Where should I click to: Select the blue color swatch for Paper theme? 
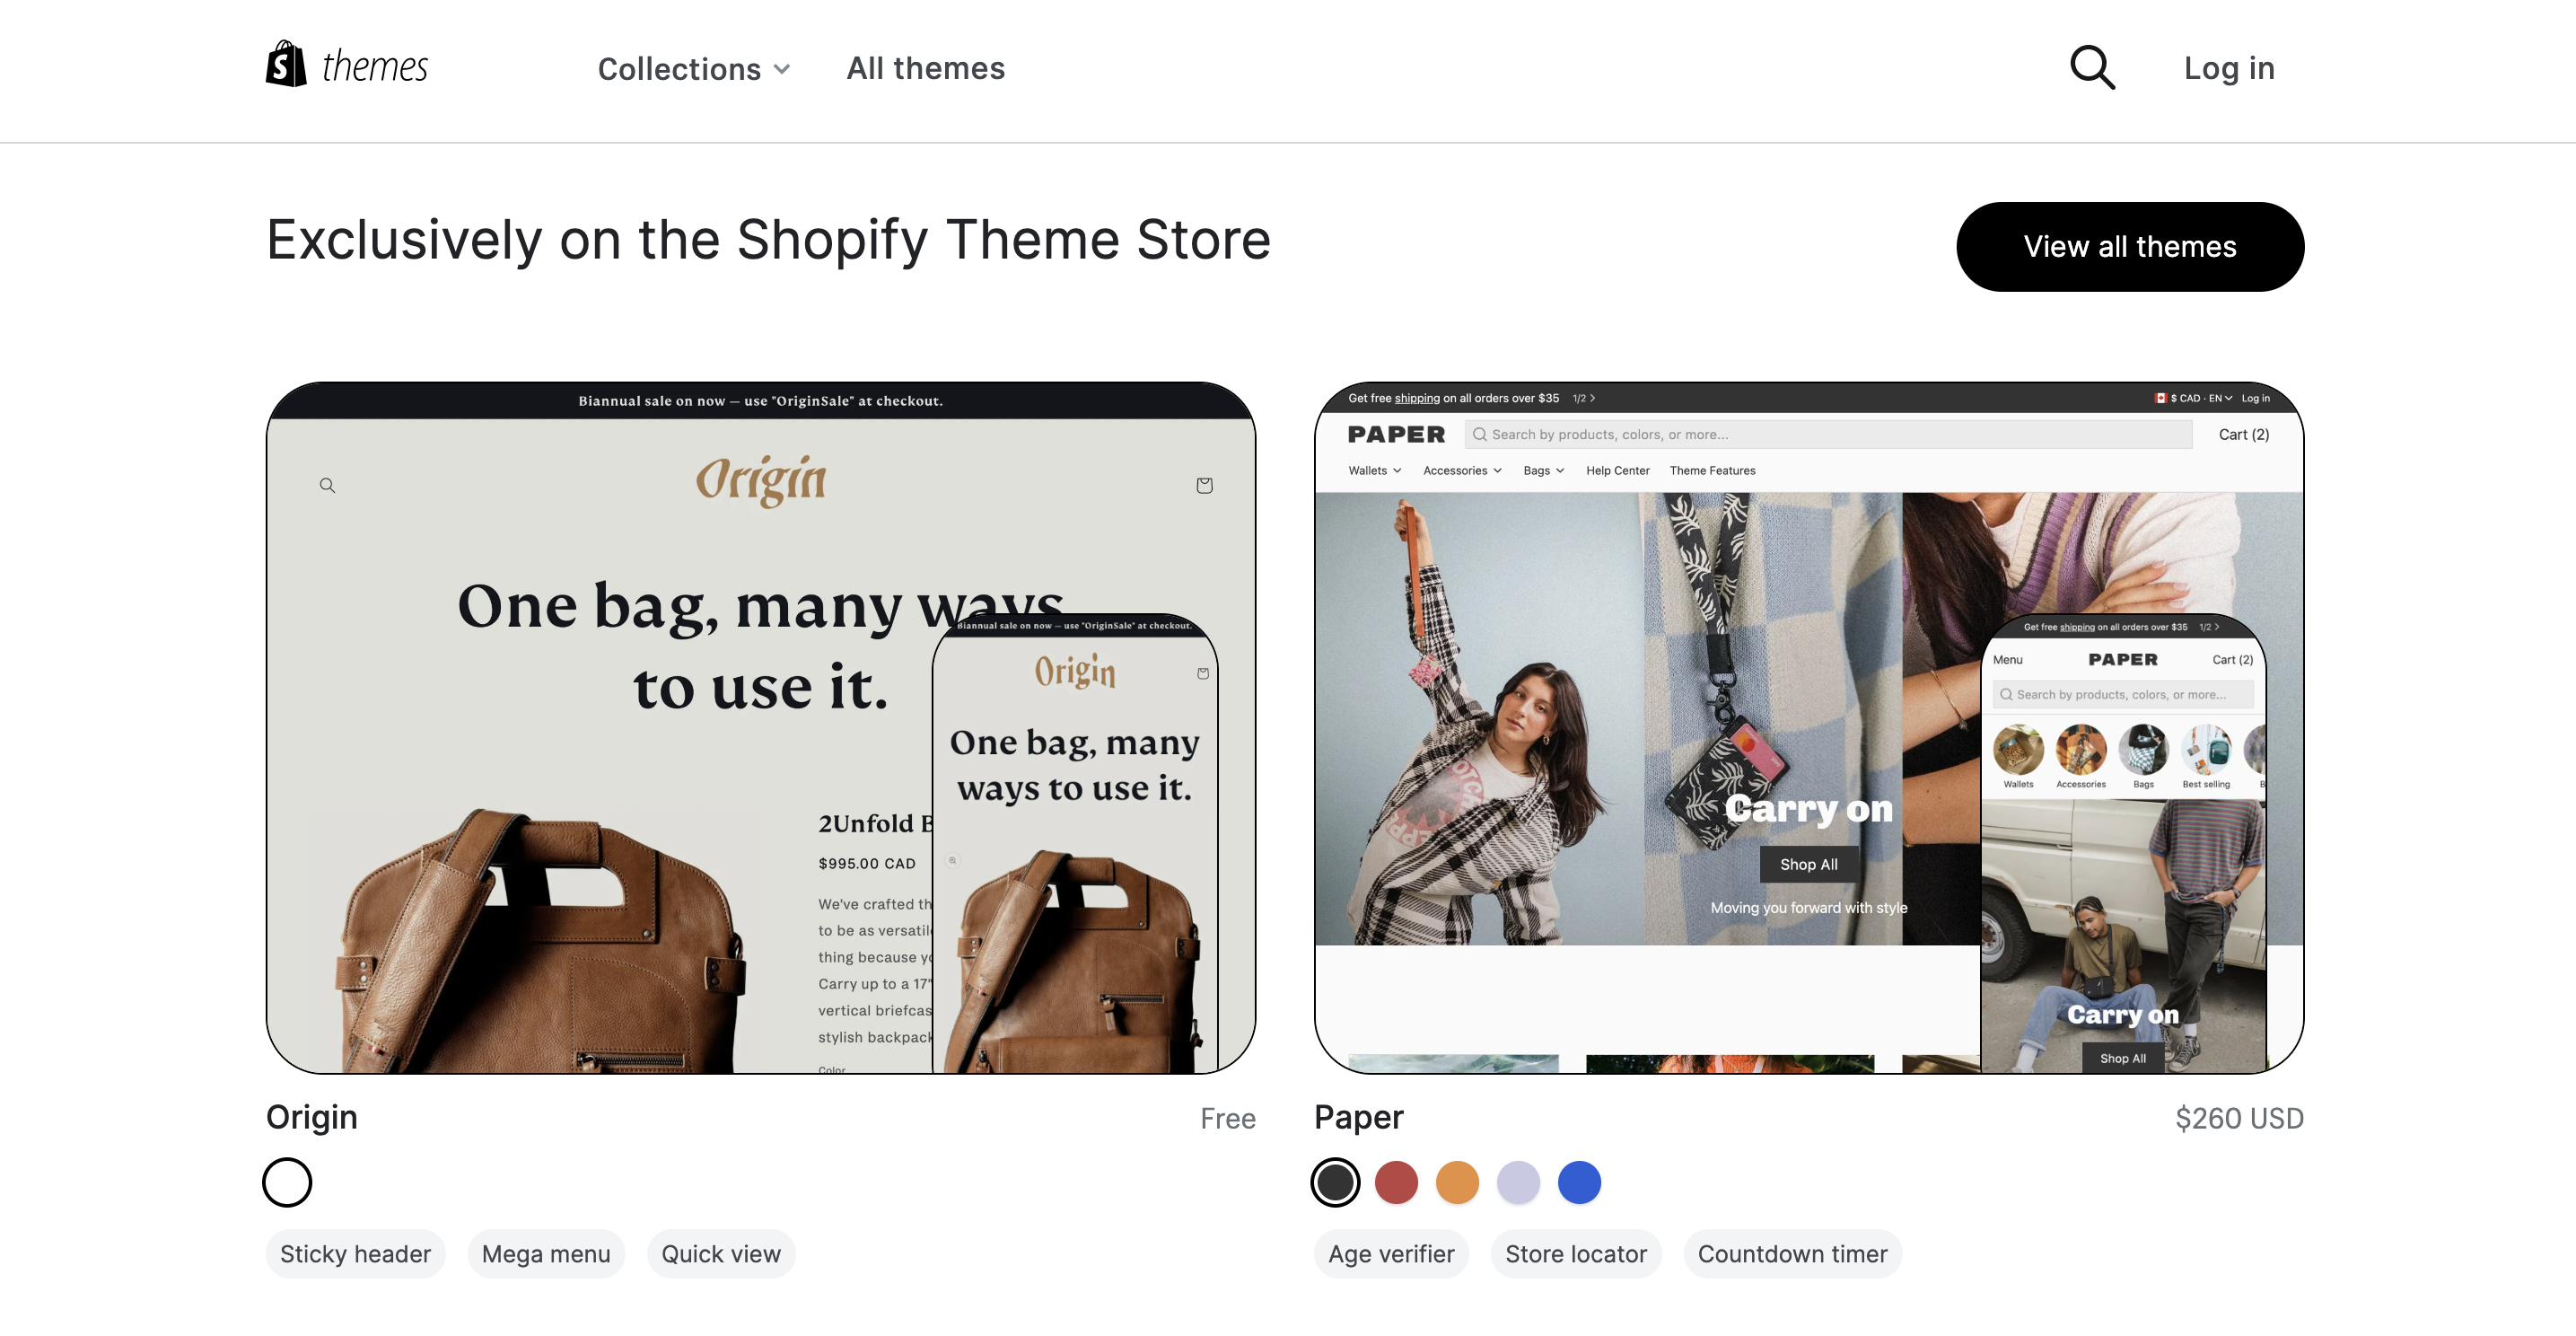[x=1578, y=1182]
